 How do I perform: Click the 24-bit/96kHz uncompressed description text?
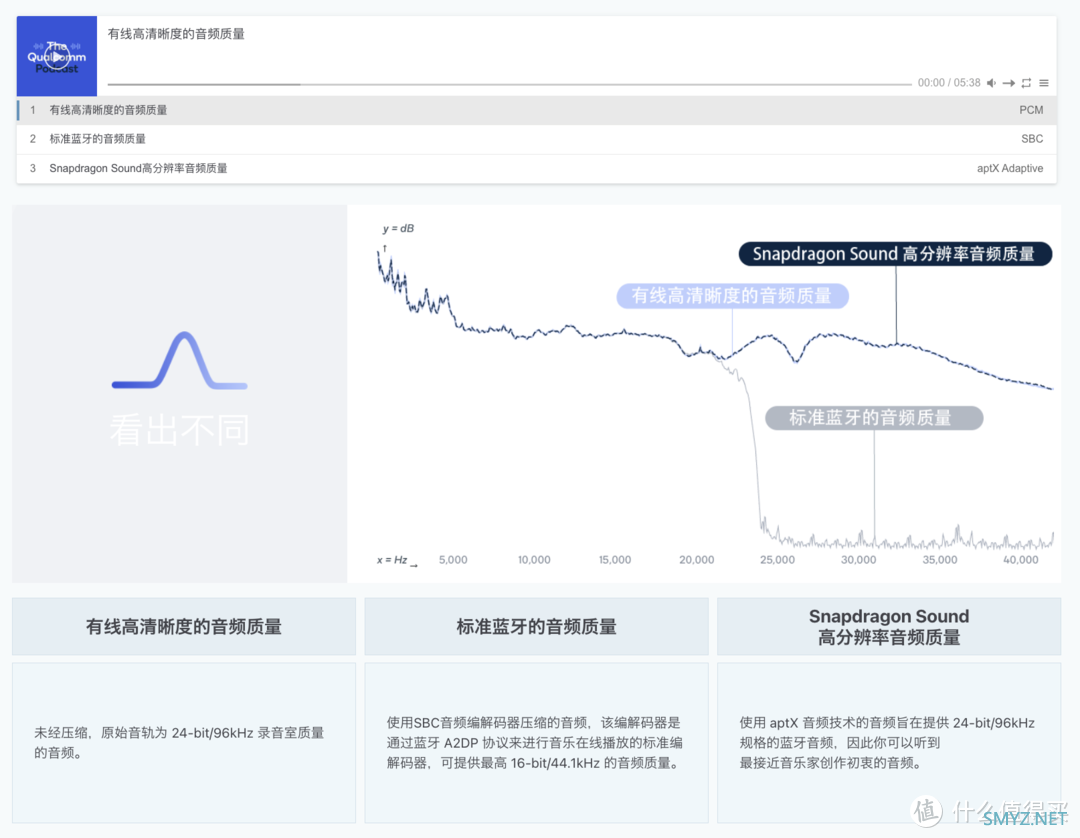[179, 743]
